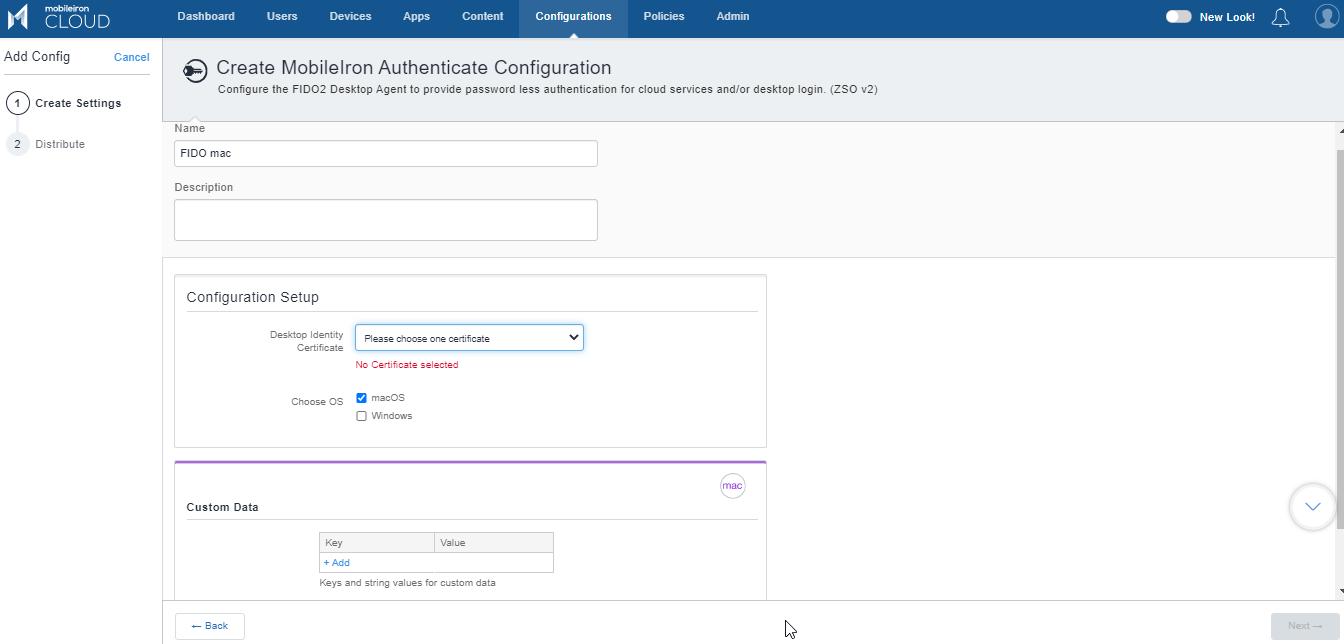Click the circular scroll-down chevron button
Image resolution: width=1344 pixels, height=644 pixels.
1312,507
